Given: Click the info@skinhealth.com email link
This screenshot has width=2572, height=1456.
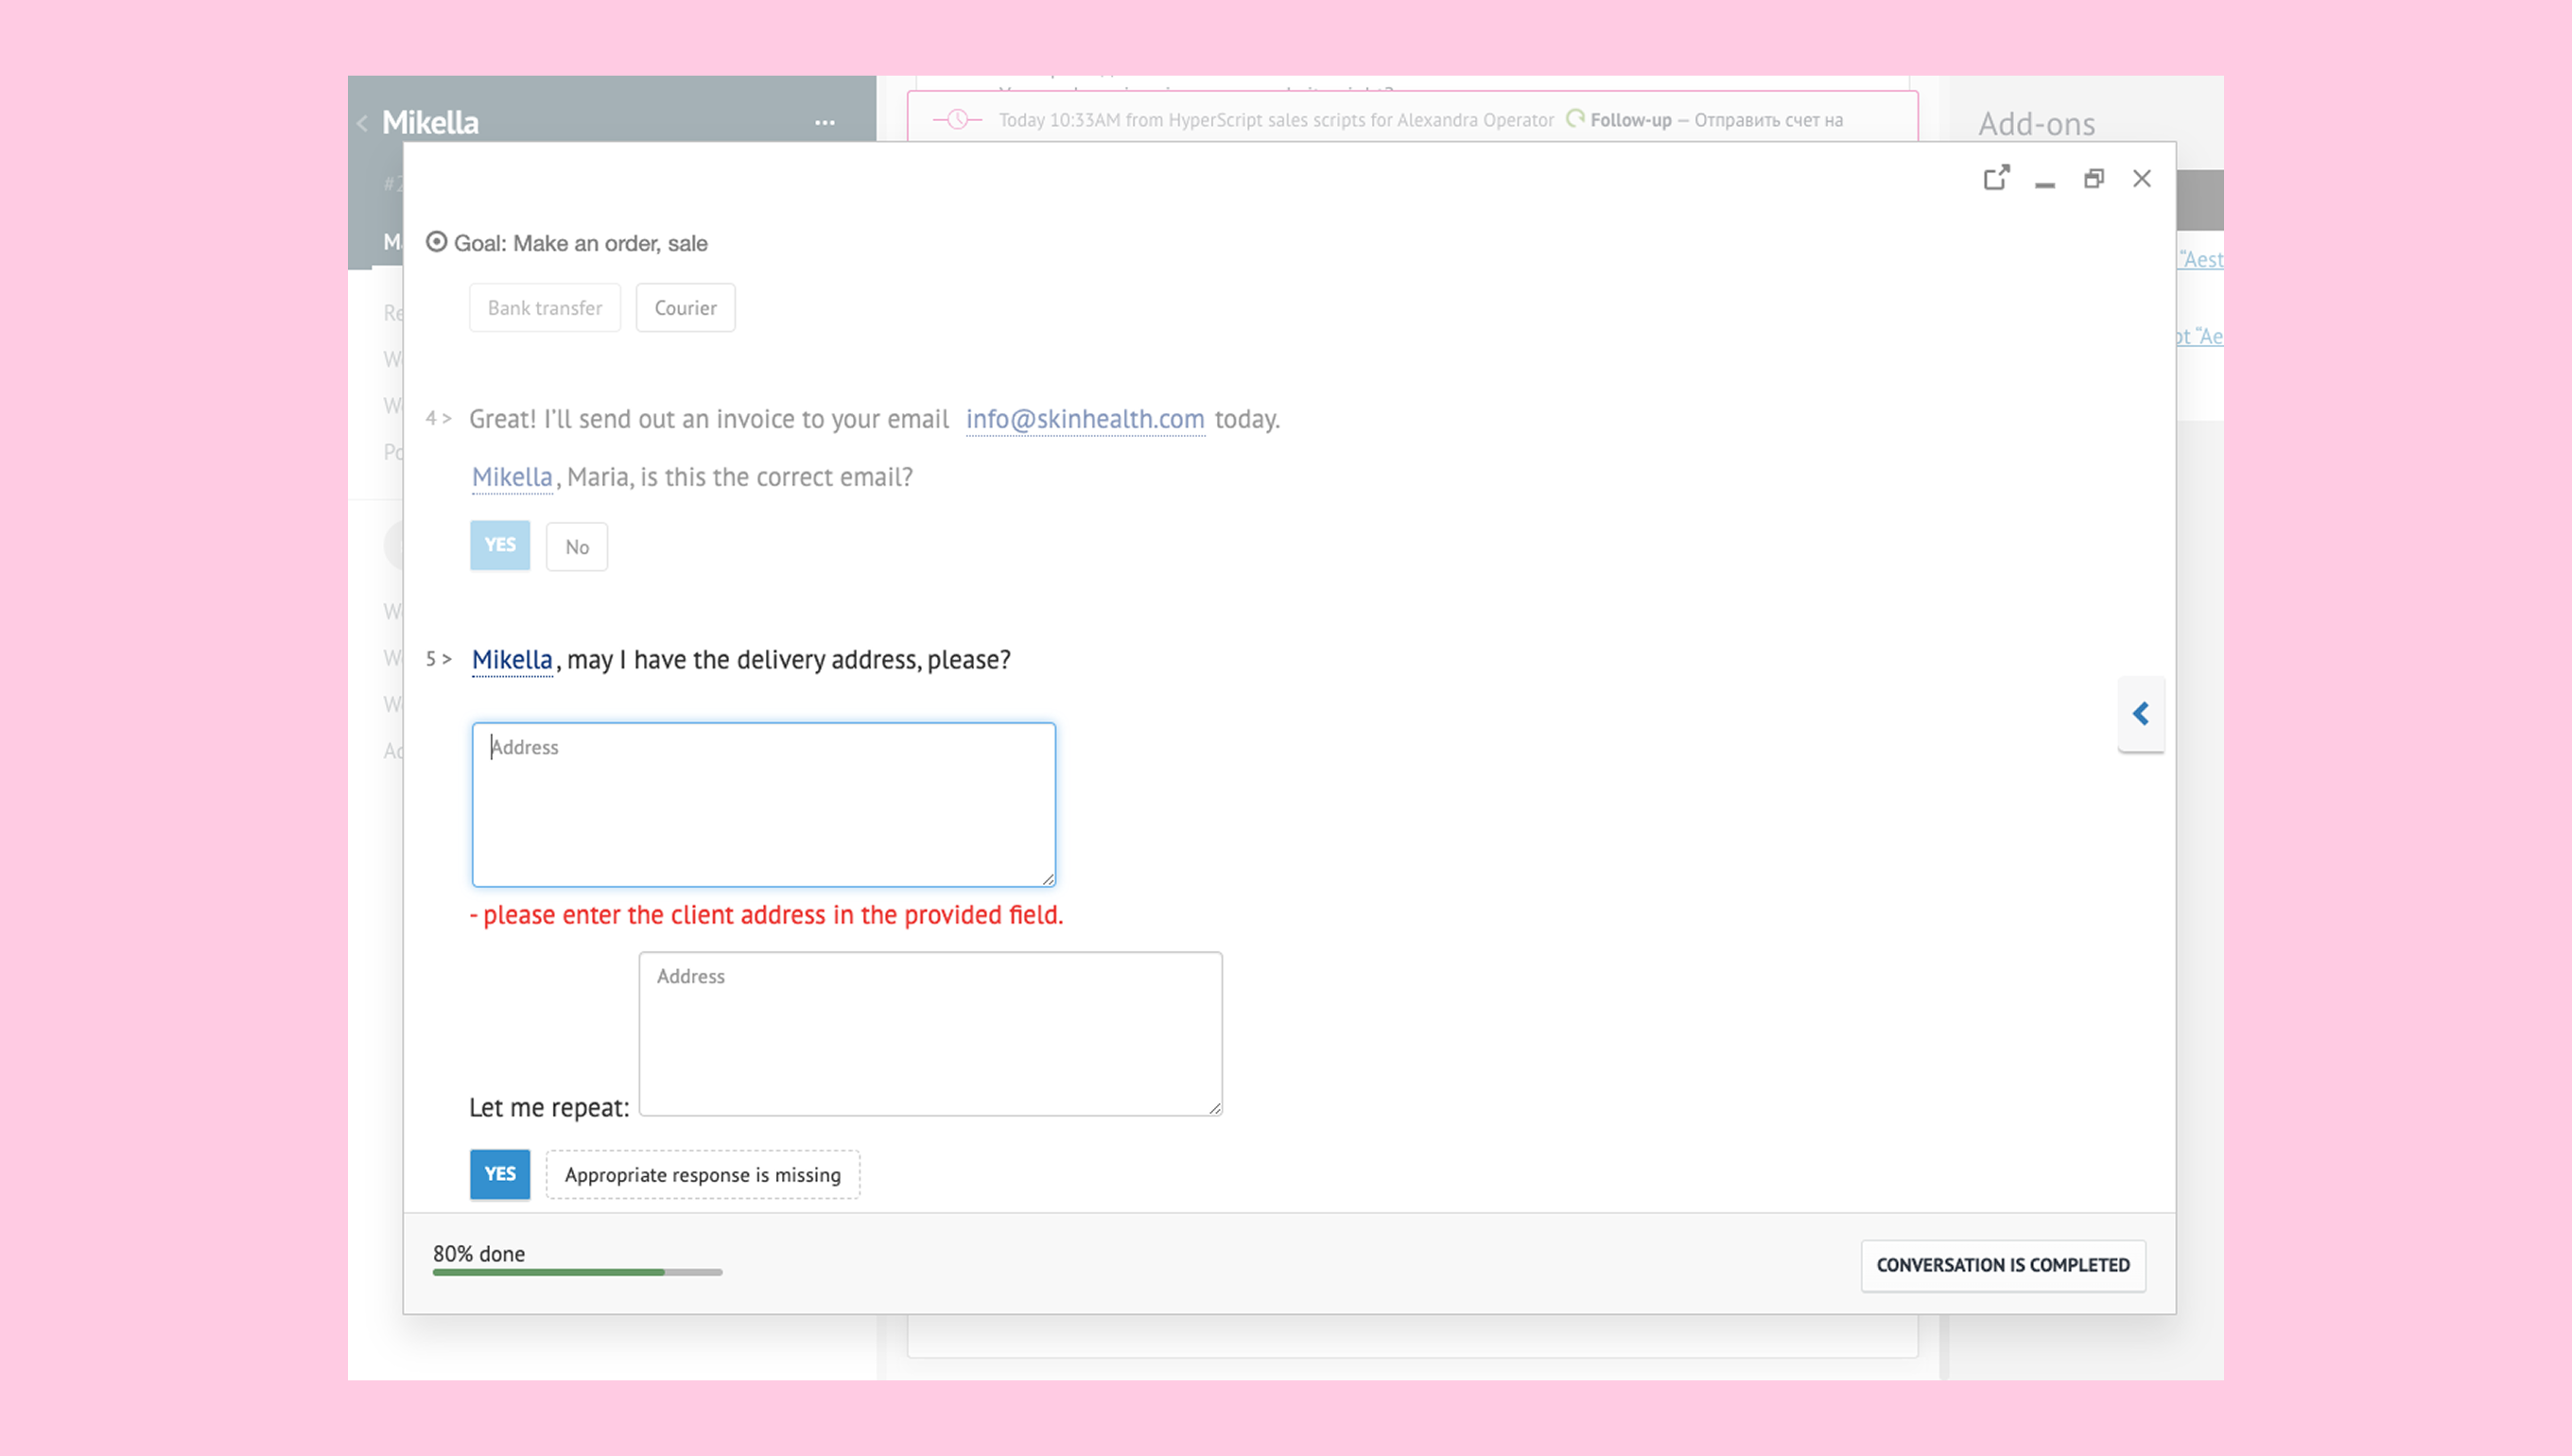Looking at the screenshot, I should pyautogui.click(x=1084, y=419).
